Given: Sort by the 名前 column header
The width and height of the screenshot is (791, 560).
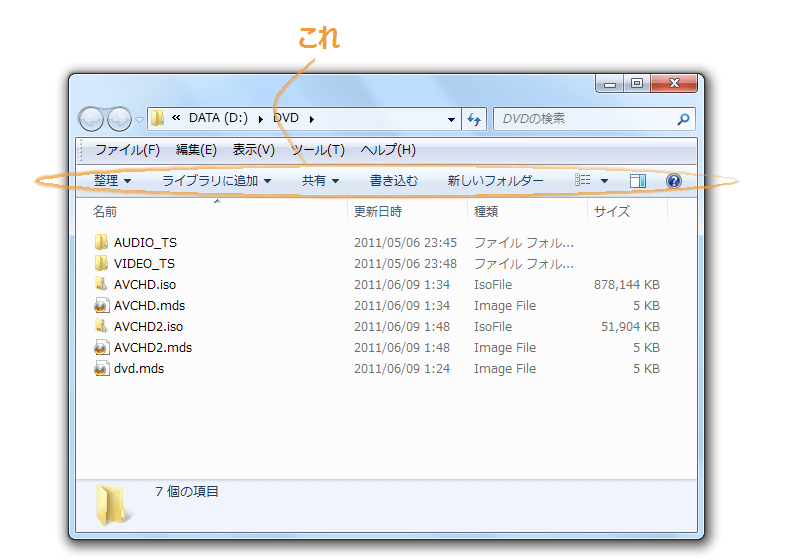Looking at the screenshot, I should 105,211.
